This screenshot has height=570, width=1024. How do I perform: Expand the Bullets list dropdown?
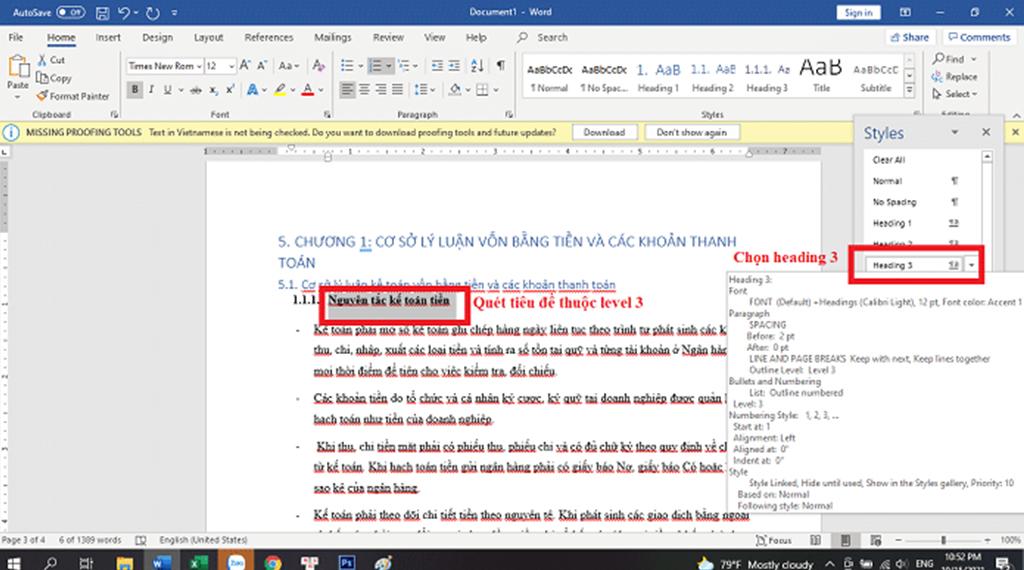[360, 65]
